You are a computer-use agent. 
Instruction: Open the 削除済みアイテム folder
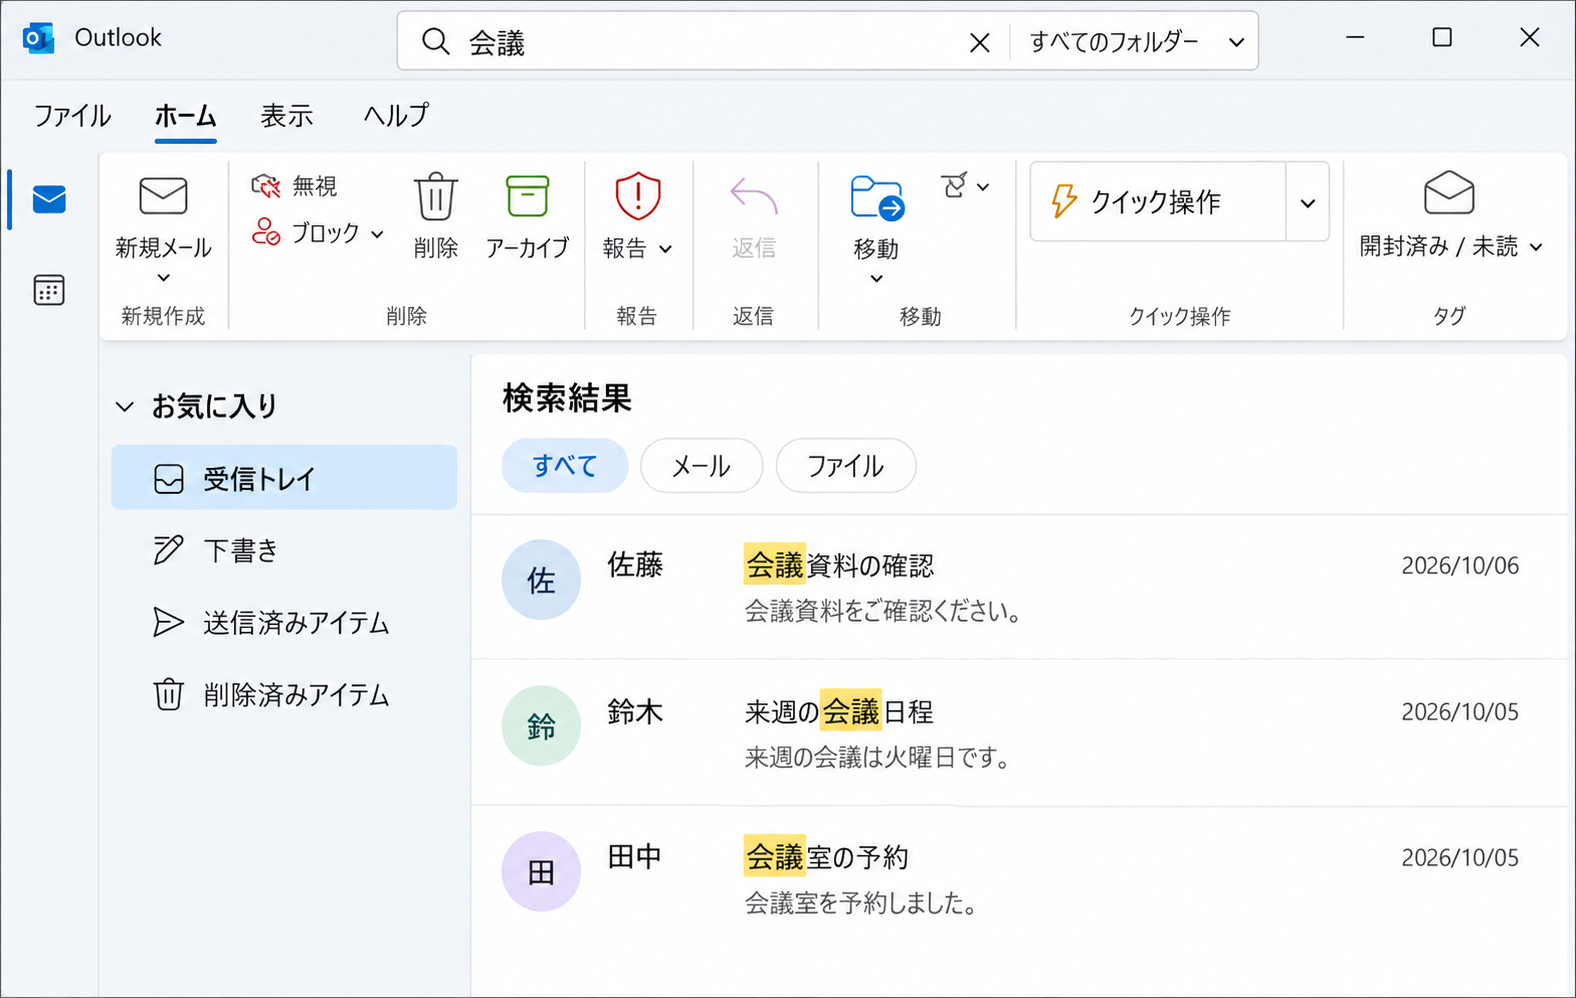tap(284, 695)
